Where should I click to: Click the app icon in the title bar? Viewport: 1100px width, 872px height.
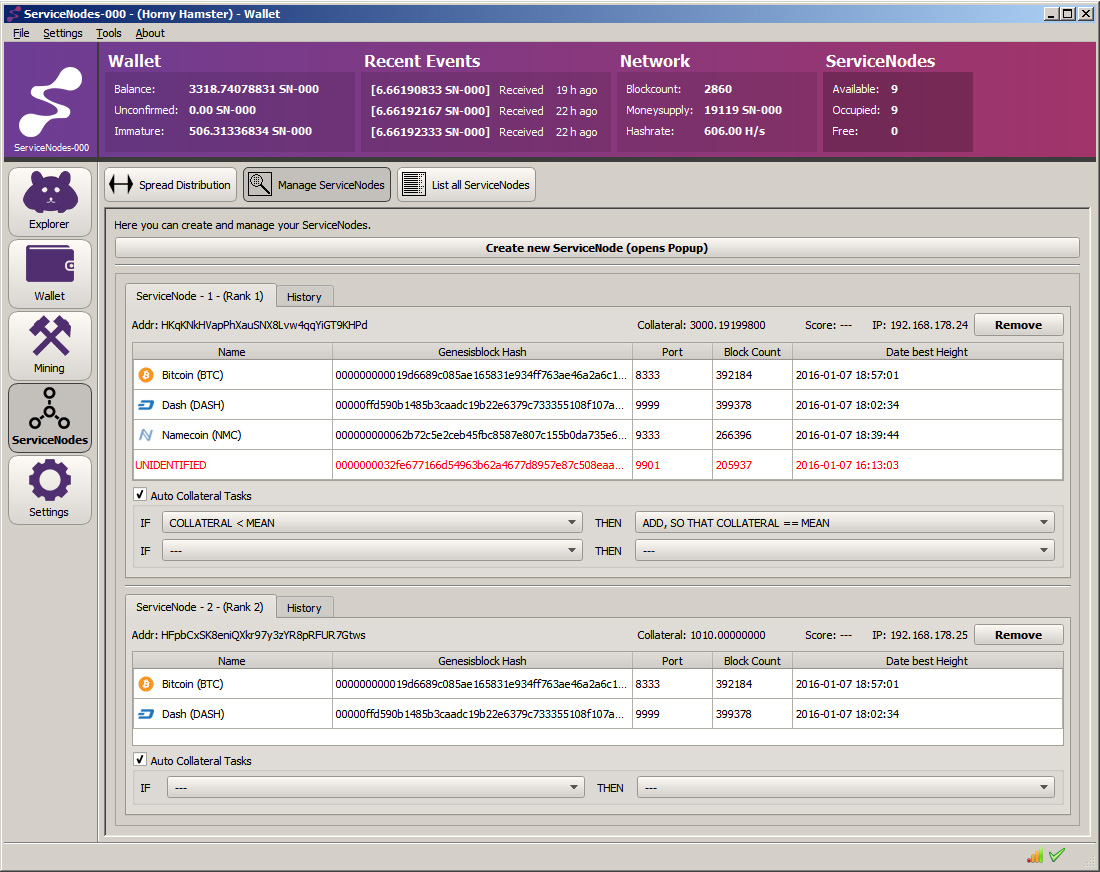pos(13,13)
